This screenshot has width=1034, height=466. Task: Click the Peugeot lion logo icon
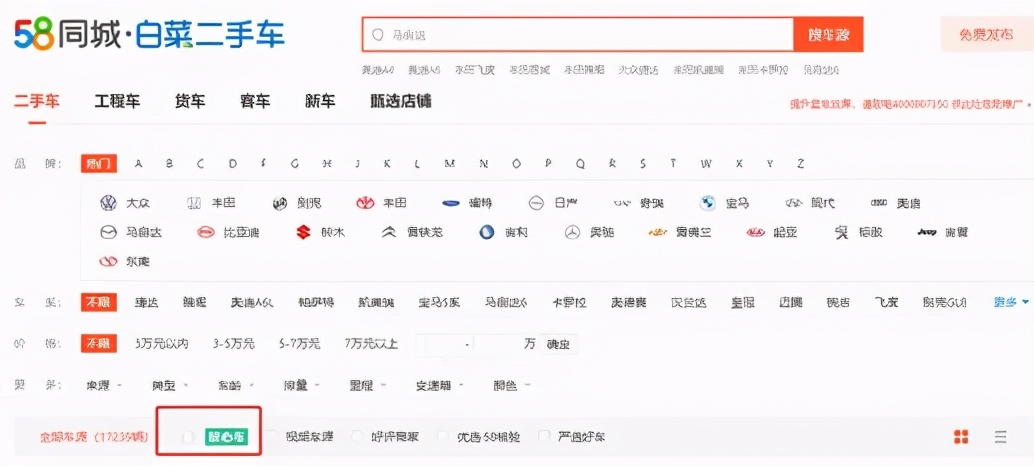click(841, 232)
